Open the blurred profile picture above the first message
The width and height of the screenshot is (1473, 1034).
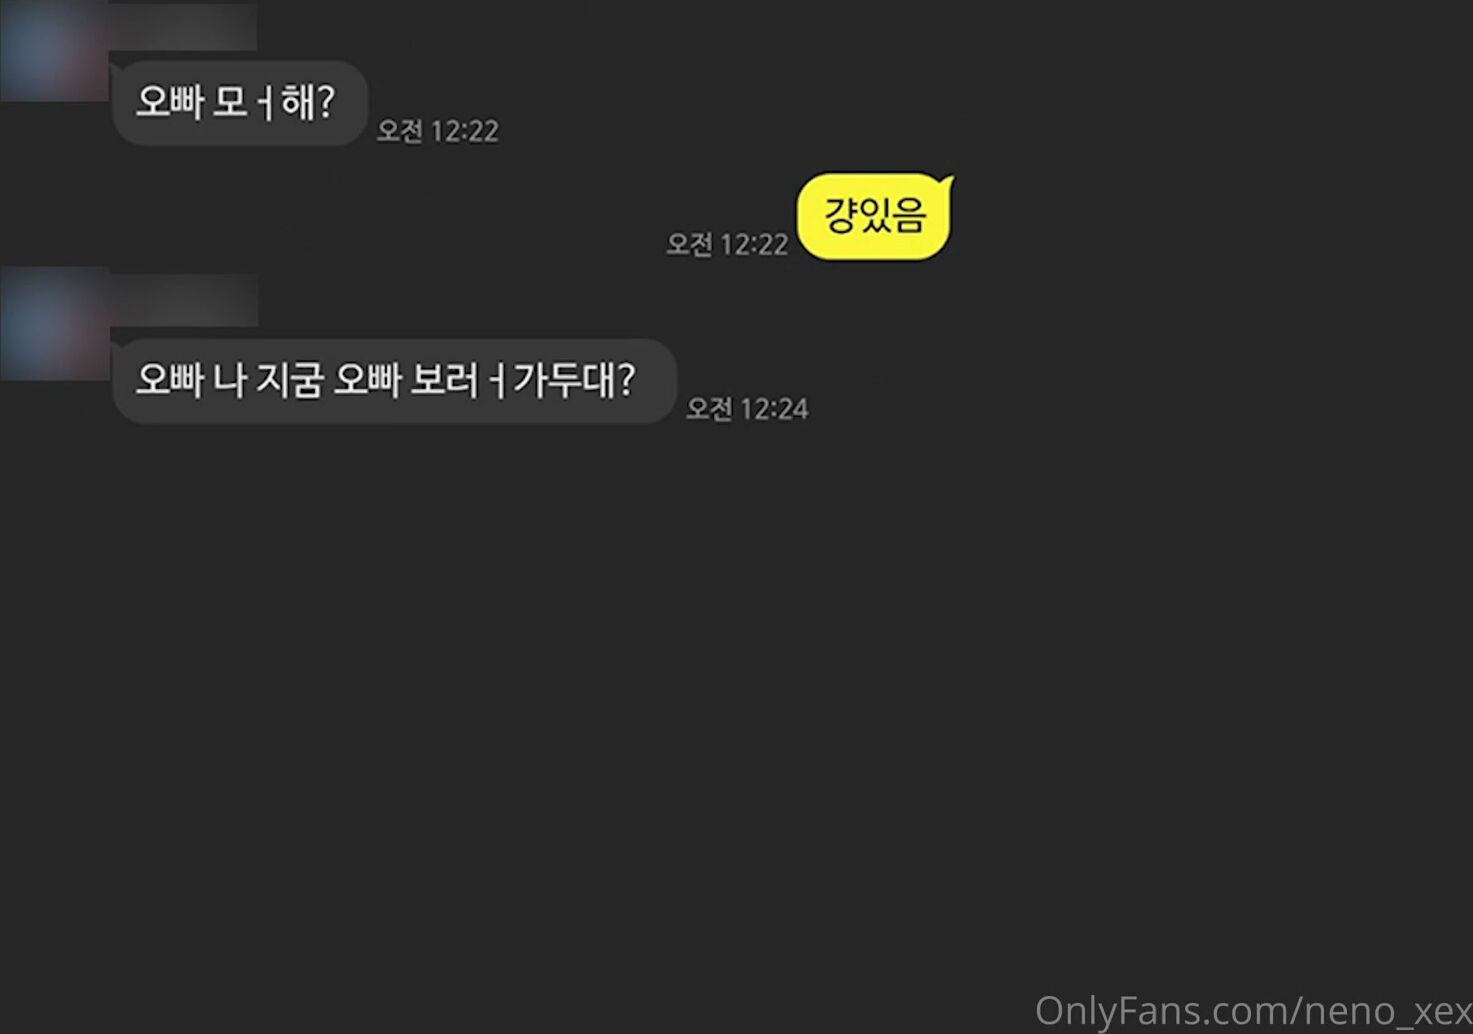52,50
